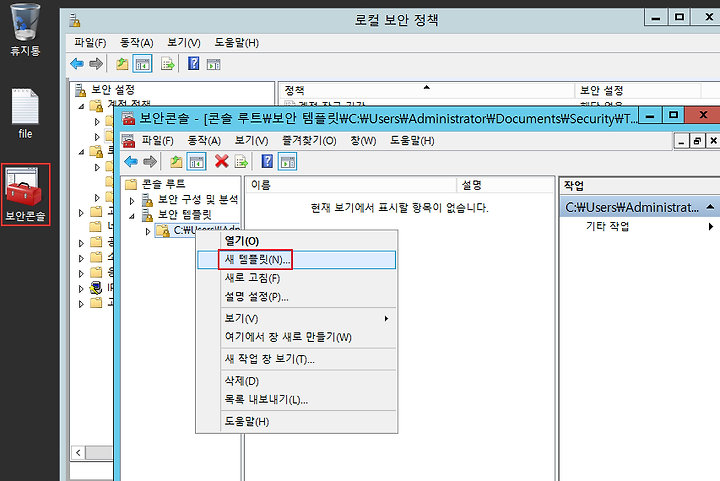Open 보기(V) menu in 보안콘솔 menu bar
The image size is (720, 481).
click(x=251, y=140)
